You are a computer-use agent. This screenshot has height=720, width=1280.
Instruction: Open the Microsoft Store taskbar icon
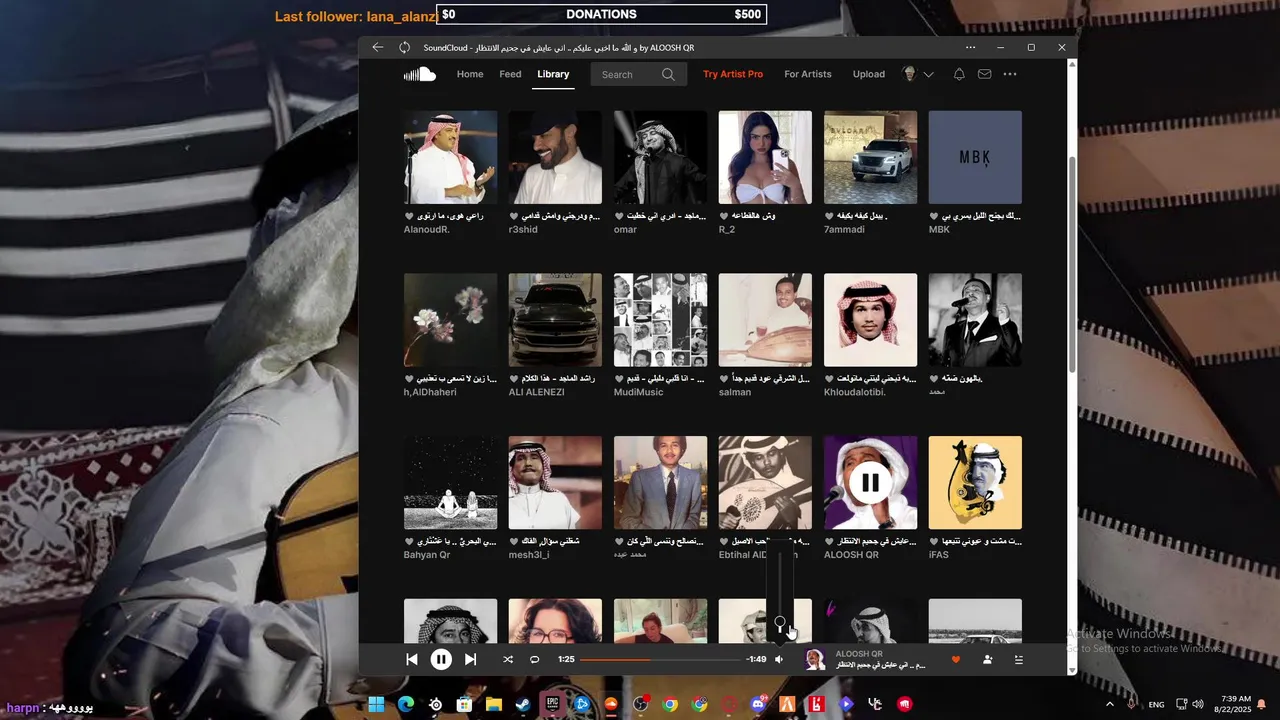464,704
